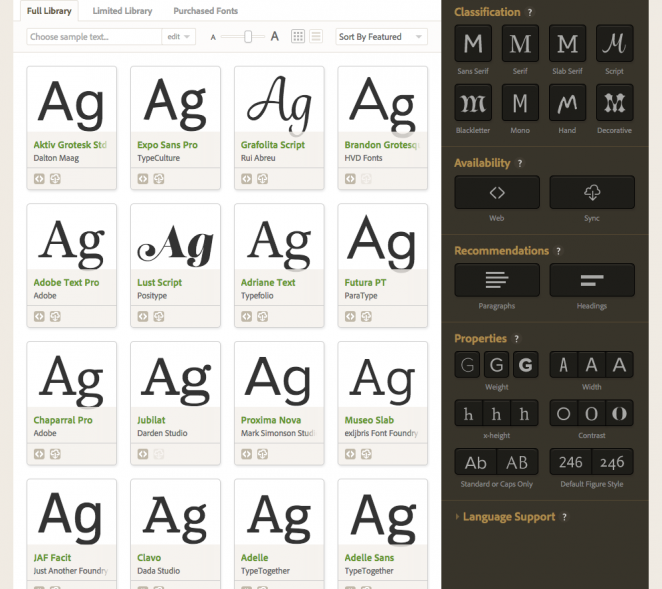Select the Sans Serif classification filter
Screen dimensions: 662x589
click(x=473, y=43)
